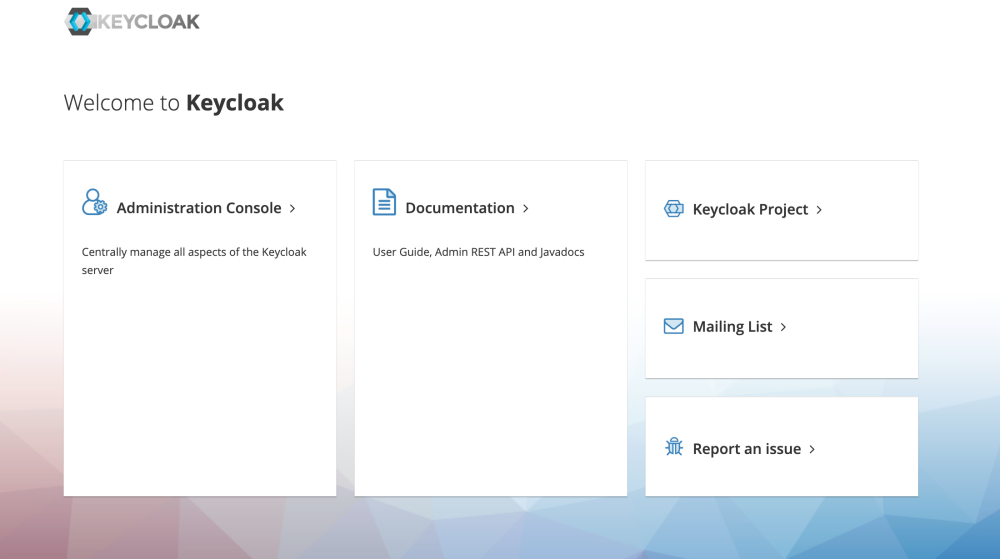This screenshot has width=1000, height=559.
Task: Visit the Keycloak Project link
Action: pos(750,209)
